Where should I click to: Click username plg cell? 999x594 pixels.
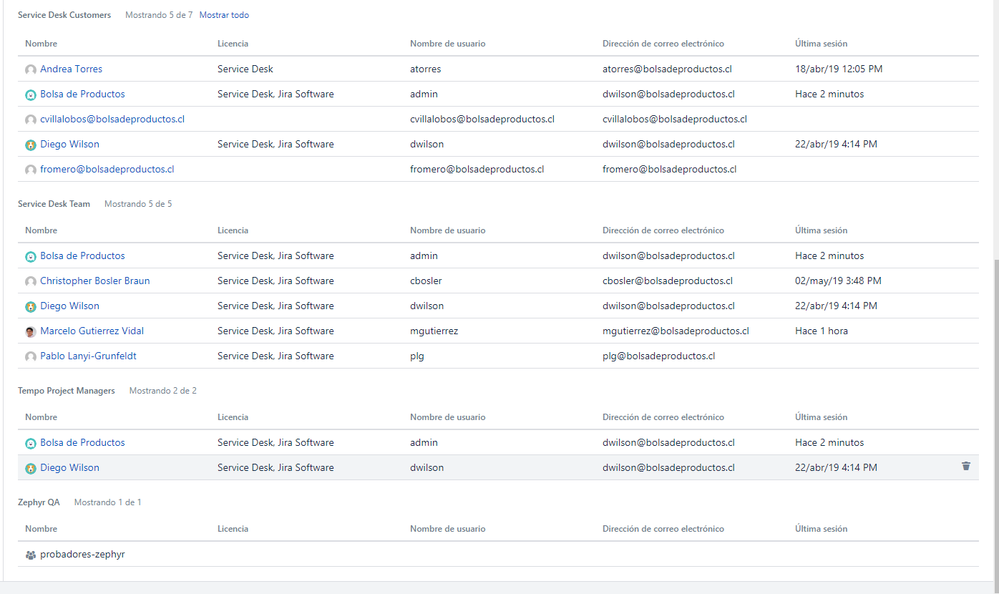point(417,356)
